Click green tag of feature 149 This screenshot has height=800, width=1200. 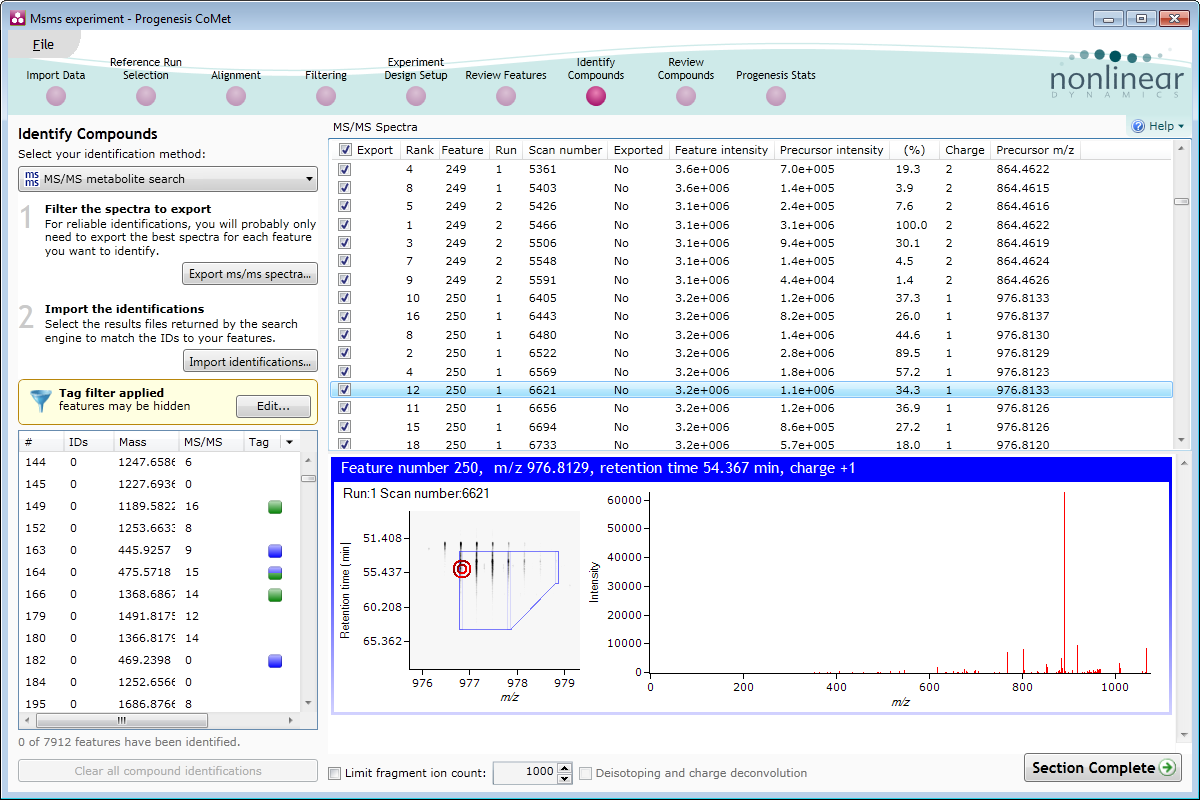tap(275, 507)
